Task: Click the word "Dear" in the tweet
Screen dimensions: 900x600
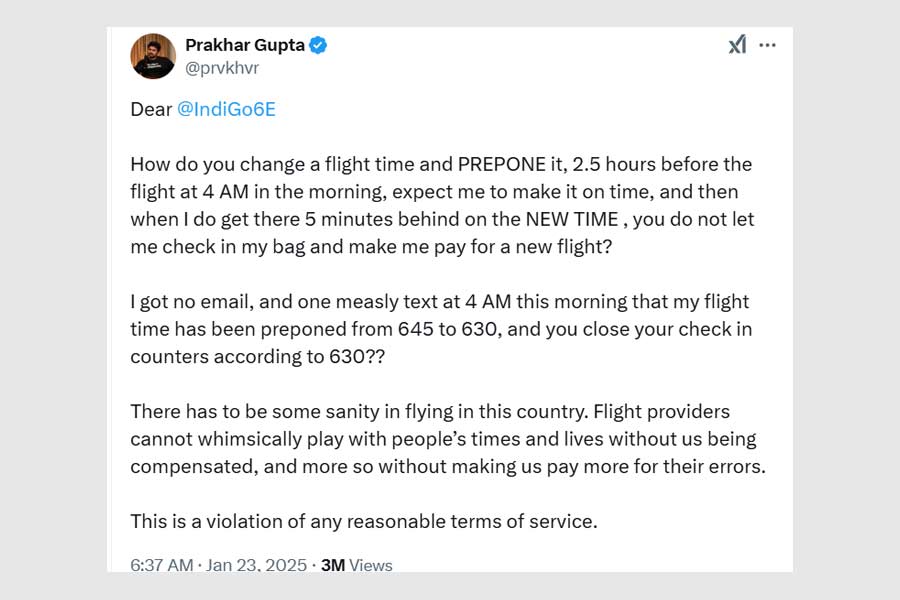Action: click(151, 110)
